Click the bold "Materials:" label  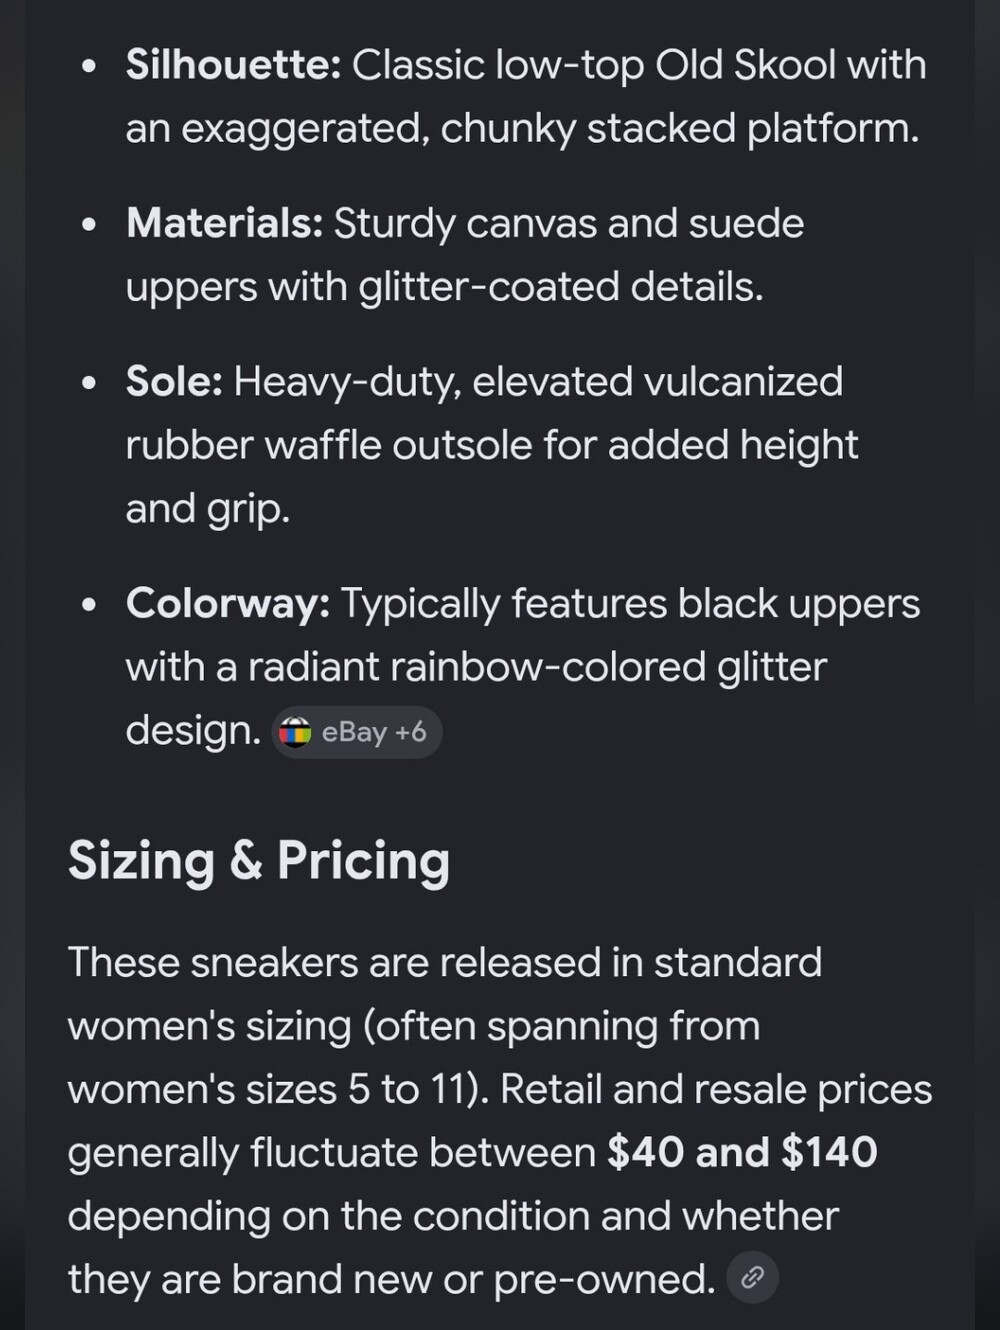(x=225, y=224)
